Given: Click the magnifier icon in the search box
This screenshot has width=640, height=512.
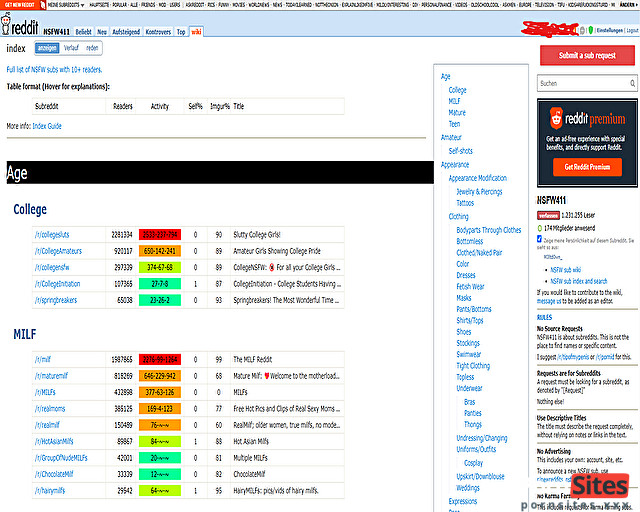Looking at the screenshot, I should click(632, 83).
